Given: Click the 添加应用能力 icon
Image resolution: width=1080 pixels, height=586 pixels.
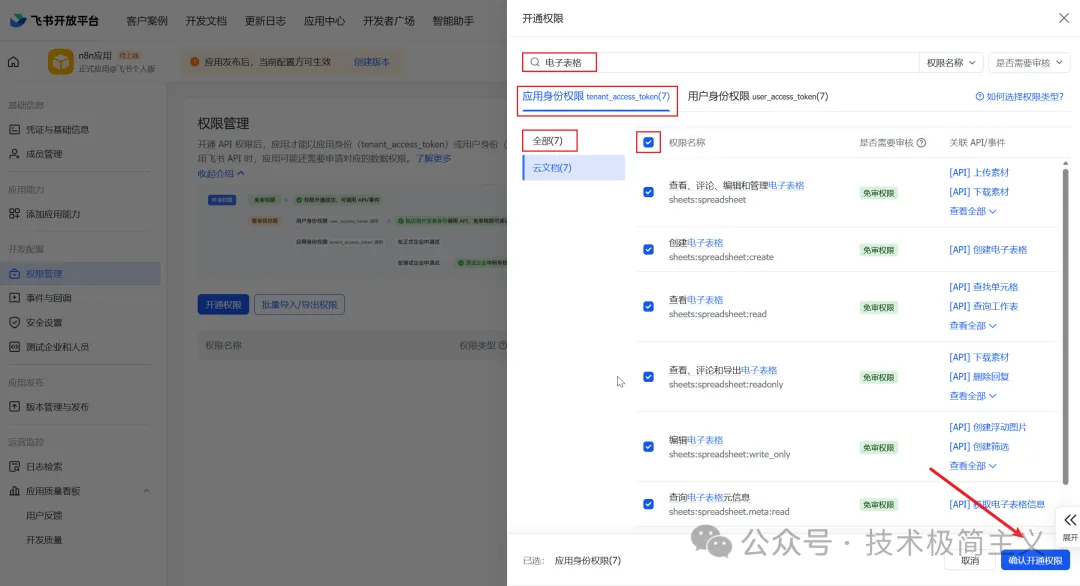Looking at the screenshot, I should coord(12,212).
